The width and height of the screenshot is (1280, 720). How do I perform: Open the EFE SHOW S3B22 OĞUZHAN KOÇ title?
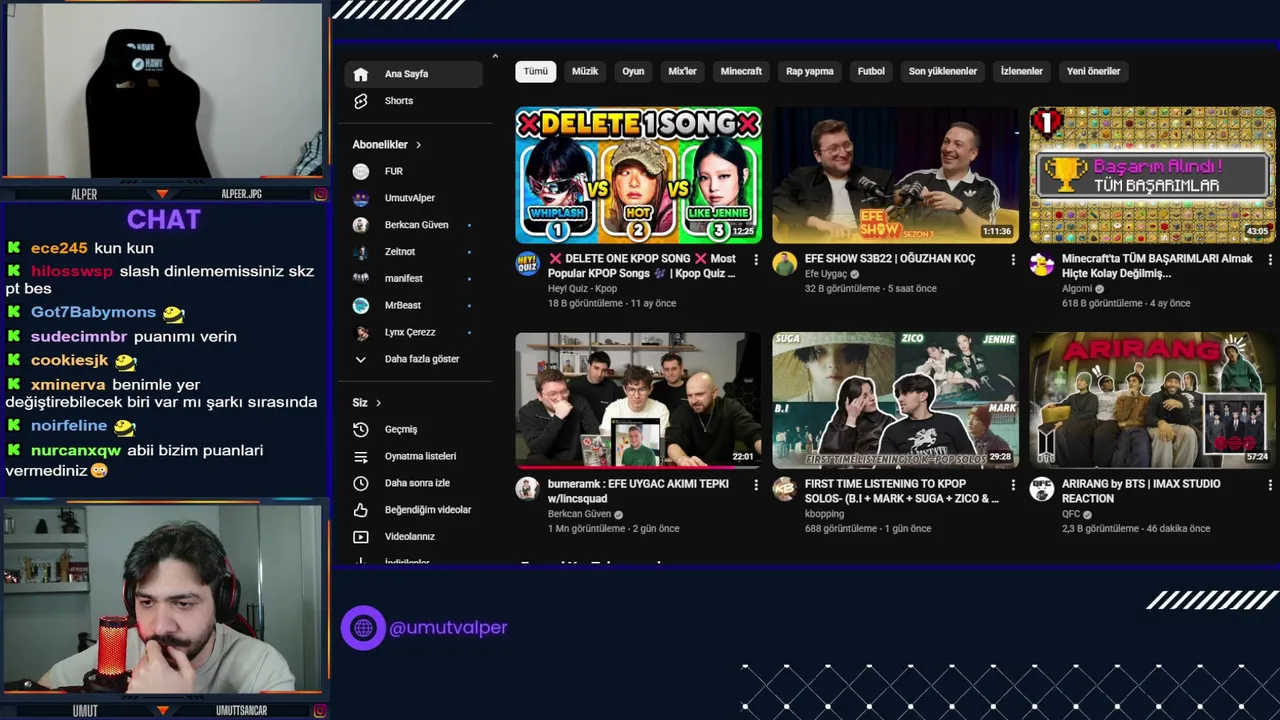click(x=890, y=259)
